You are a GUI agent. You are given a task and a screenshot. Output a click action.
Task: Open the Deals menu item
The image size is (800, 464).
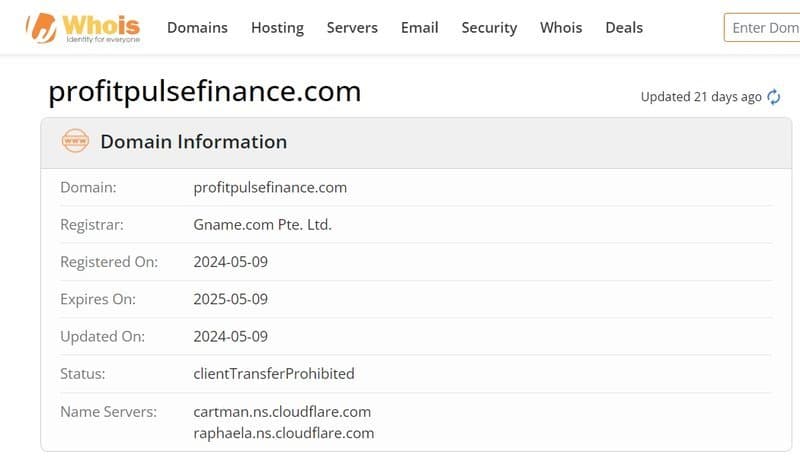624,28
